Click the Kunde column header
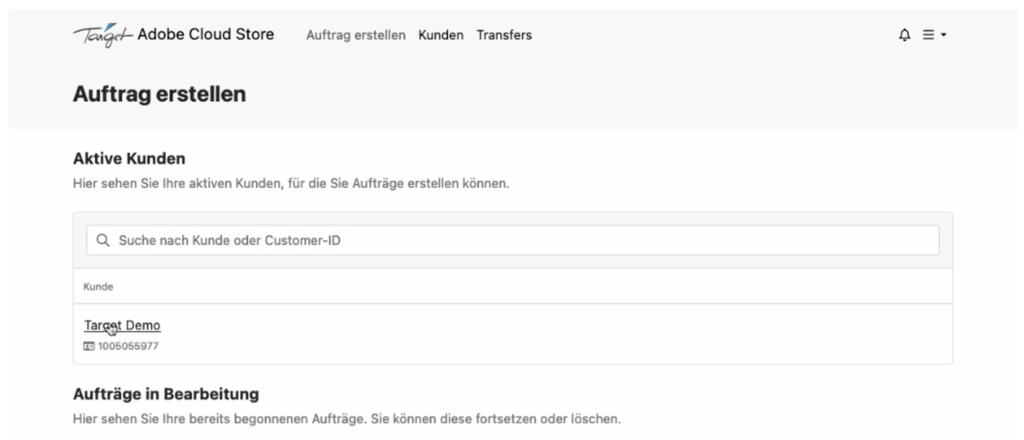 (97, 287)
